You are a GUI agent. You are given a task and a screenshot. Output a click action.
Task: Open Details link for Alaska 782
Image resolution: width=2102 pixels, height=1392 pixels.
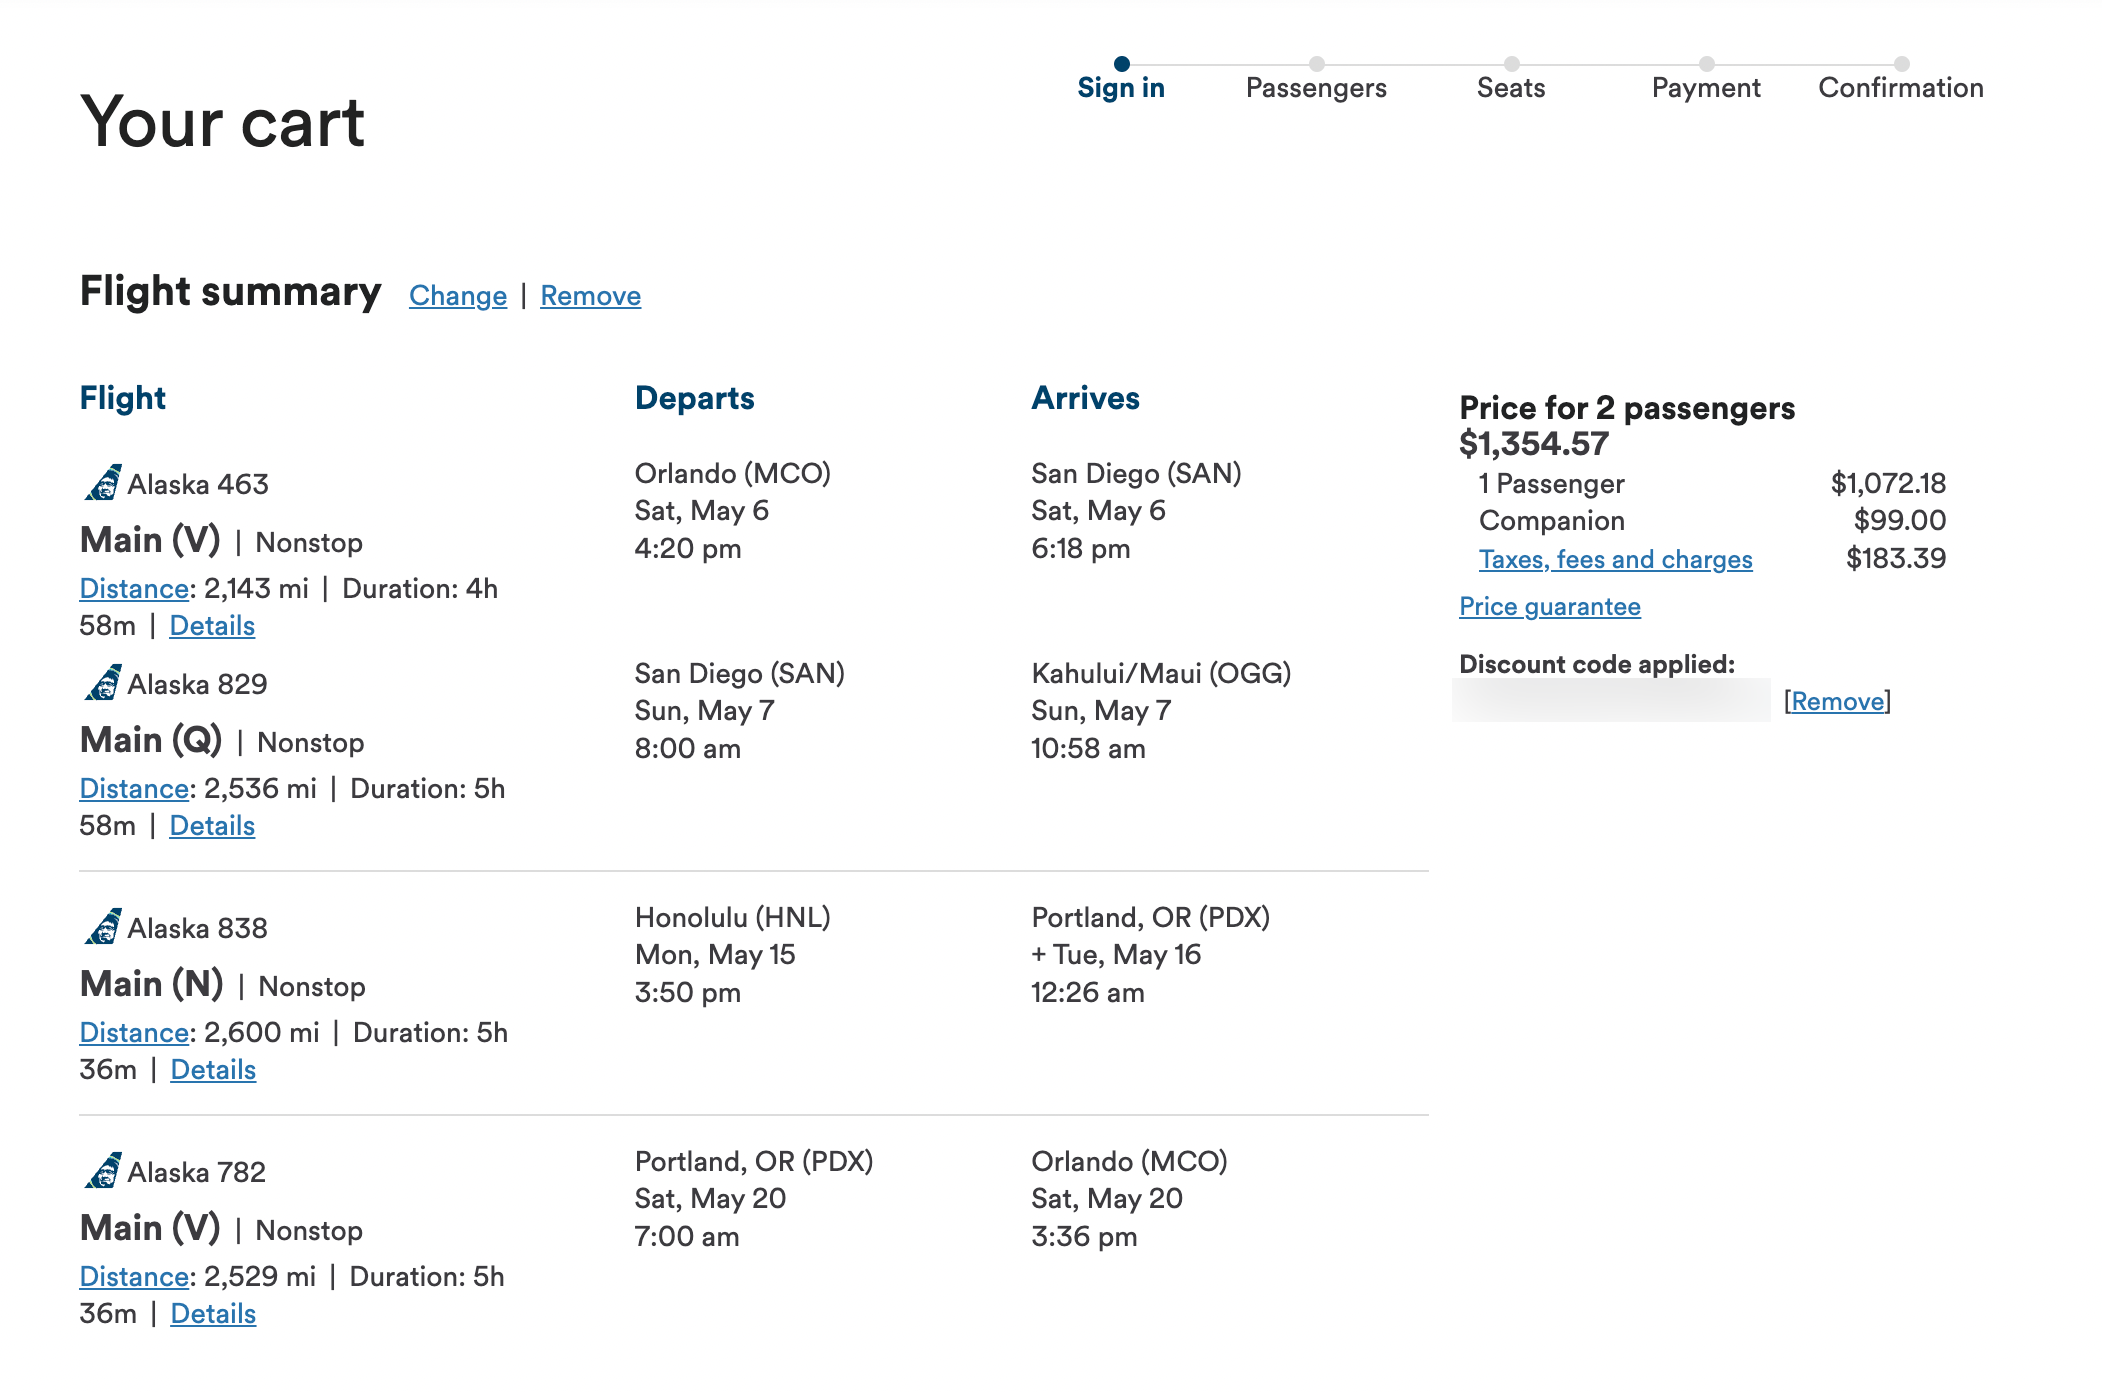coord(213,1314)
